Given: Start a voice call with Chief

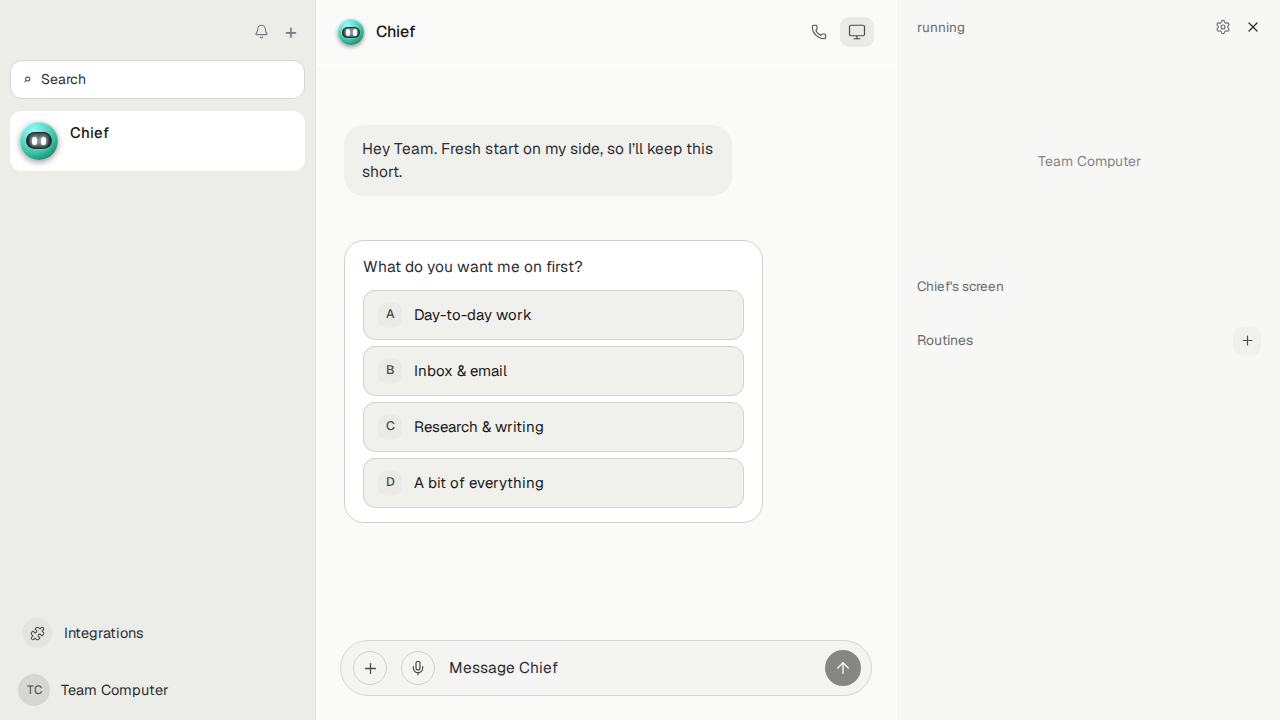Looking at the screenshot, I should click(x=819, y=32).
